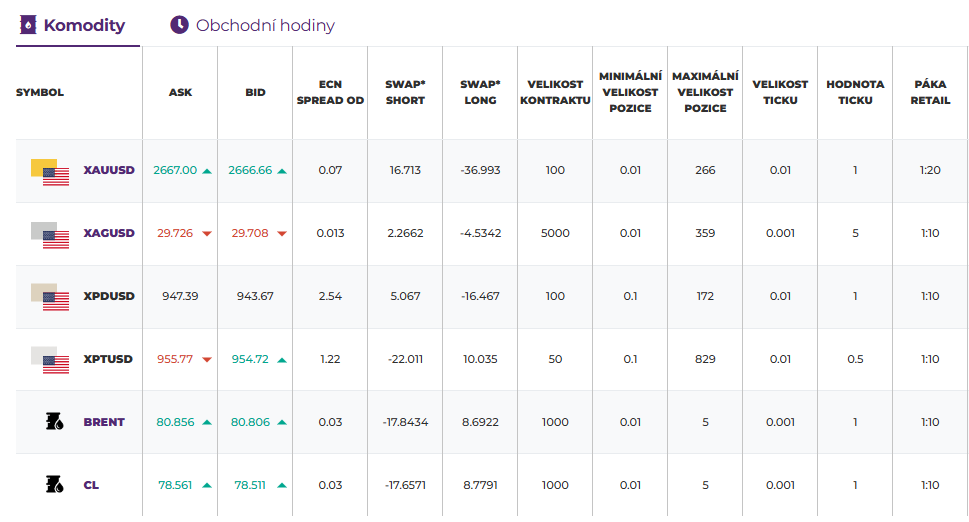Click the XAGUSD silver flag icon
This screenshot has height=522, width=969.
click(x=50, y=234)
